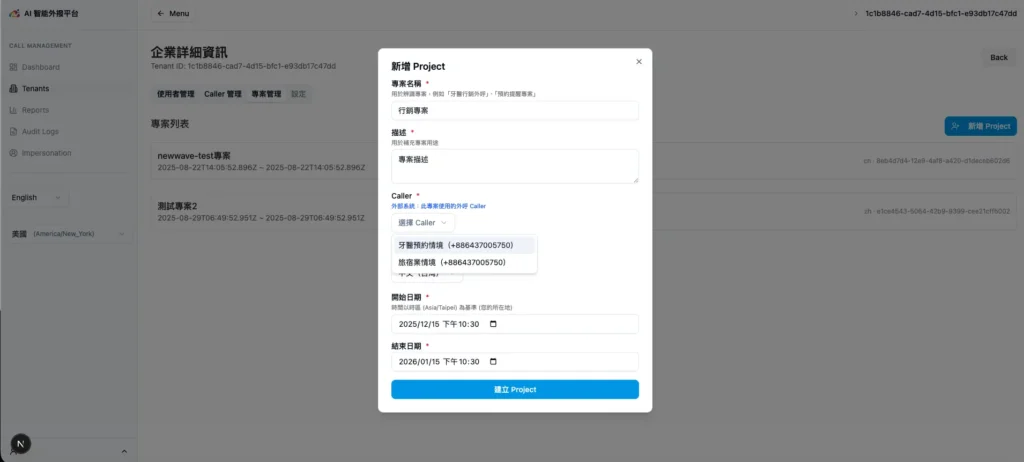Open Dashboard in the sidebar

40,67
